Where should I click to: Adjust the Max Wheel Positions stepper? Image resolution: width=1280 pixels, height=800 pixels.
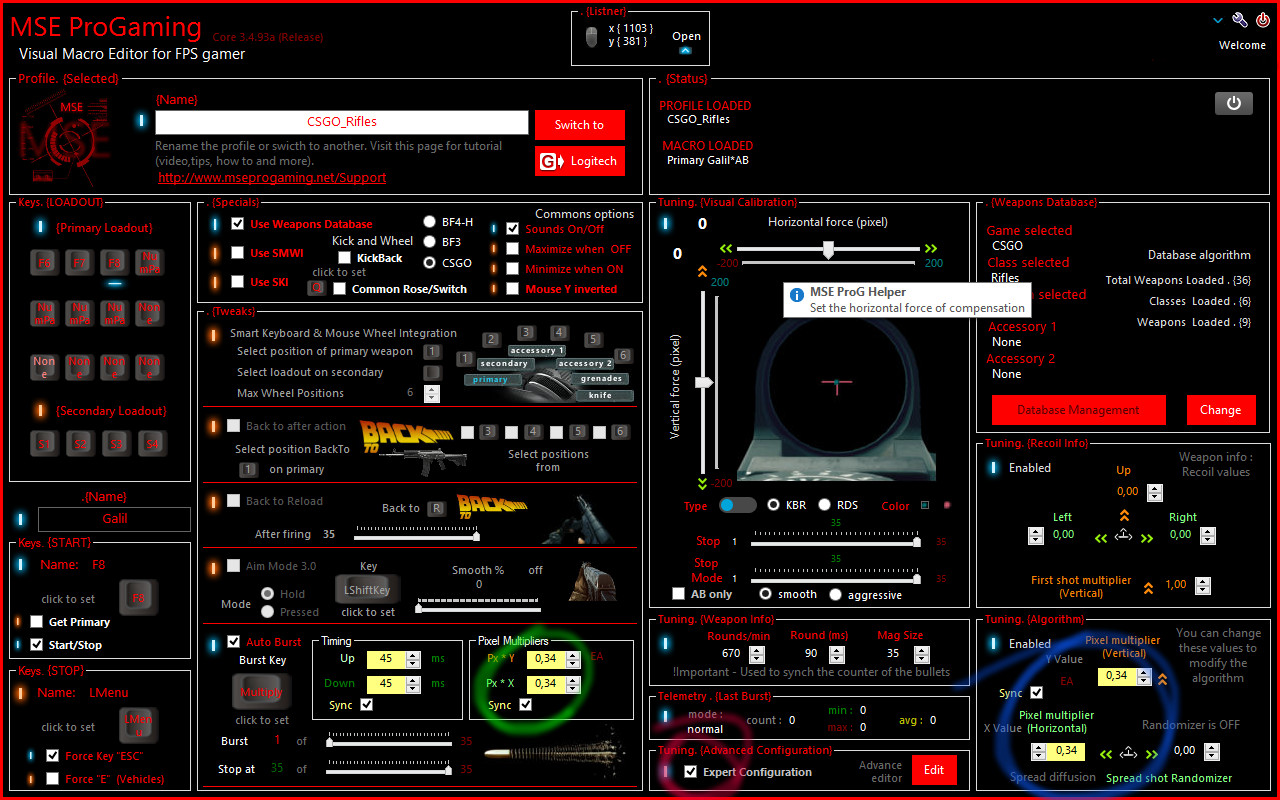pyautogui.click(x=432, y=393)
